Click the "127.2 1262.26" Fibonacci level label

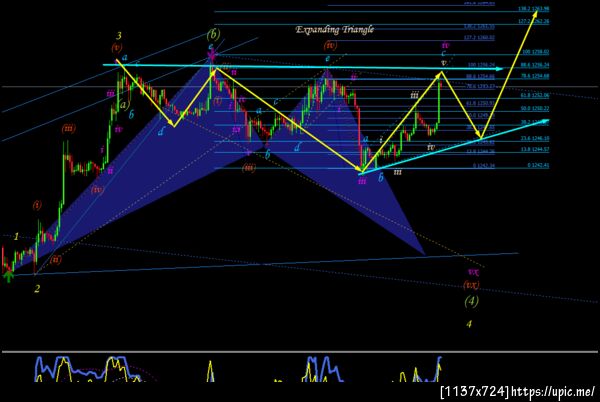tap(534, 21)
